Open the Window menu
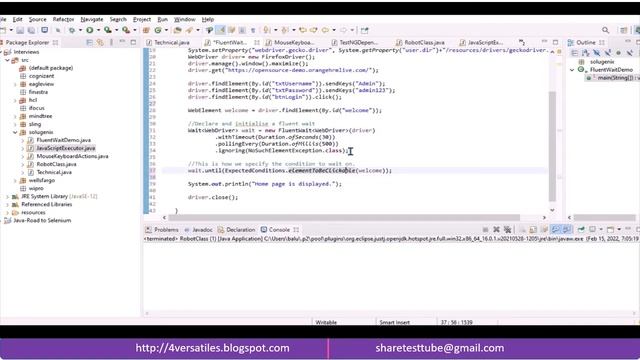 point(184,19)
